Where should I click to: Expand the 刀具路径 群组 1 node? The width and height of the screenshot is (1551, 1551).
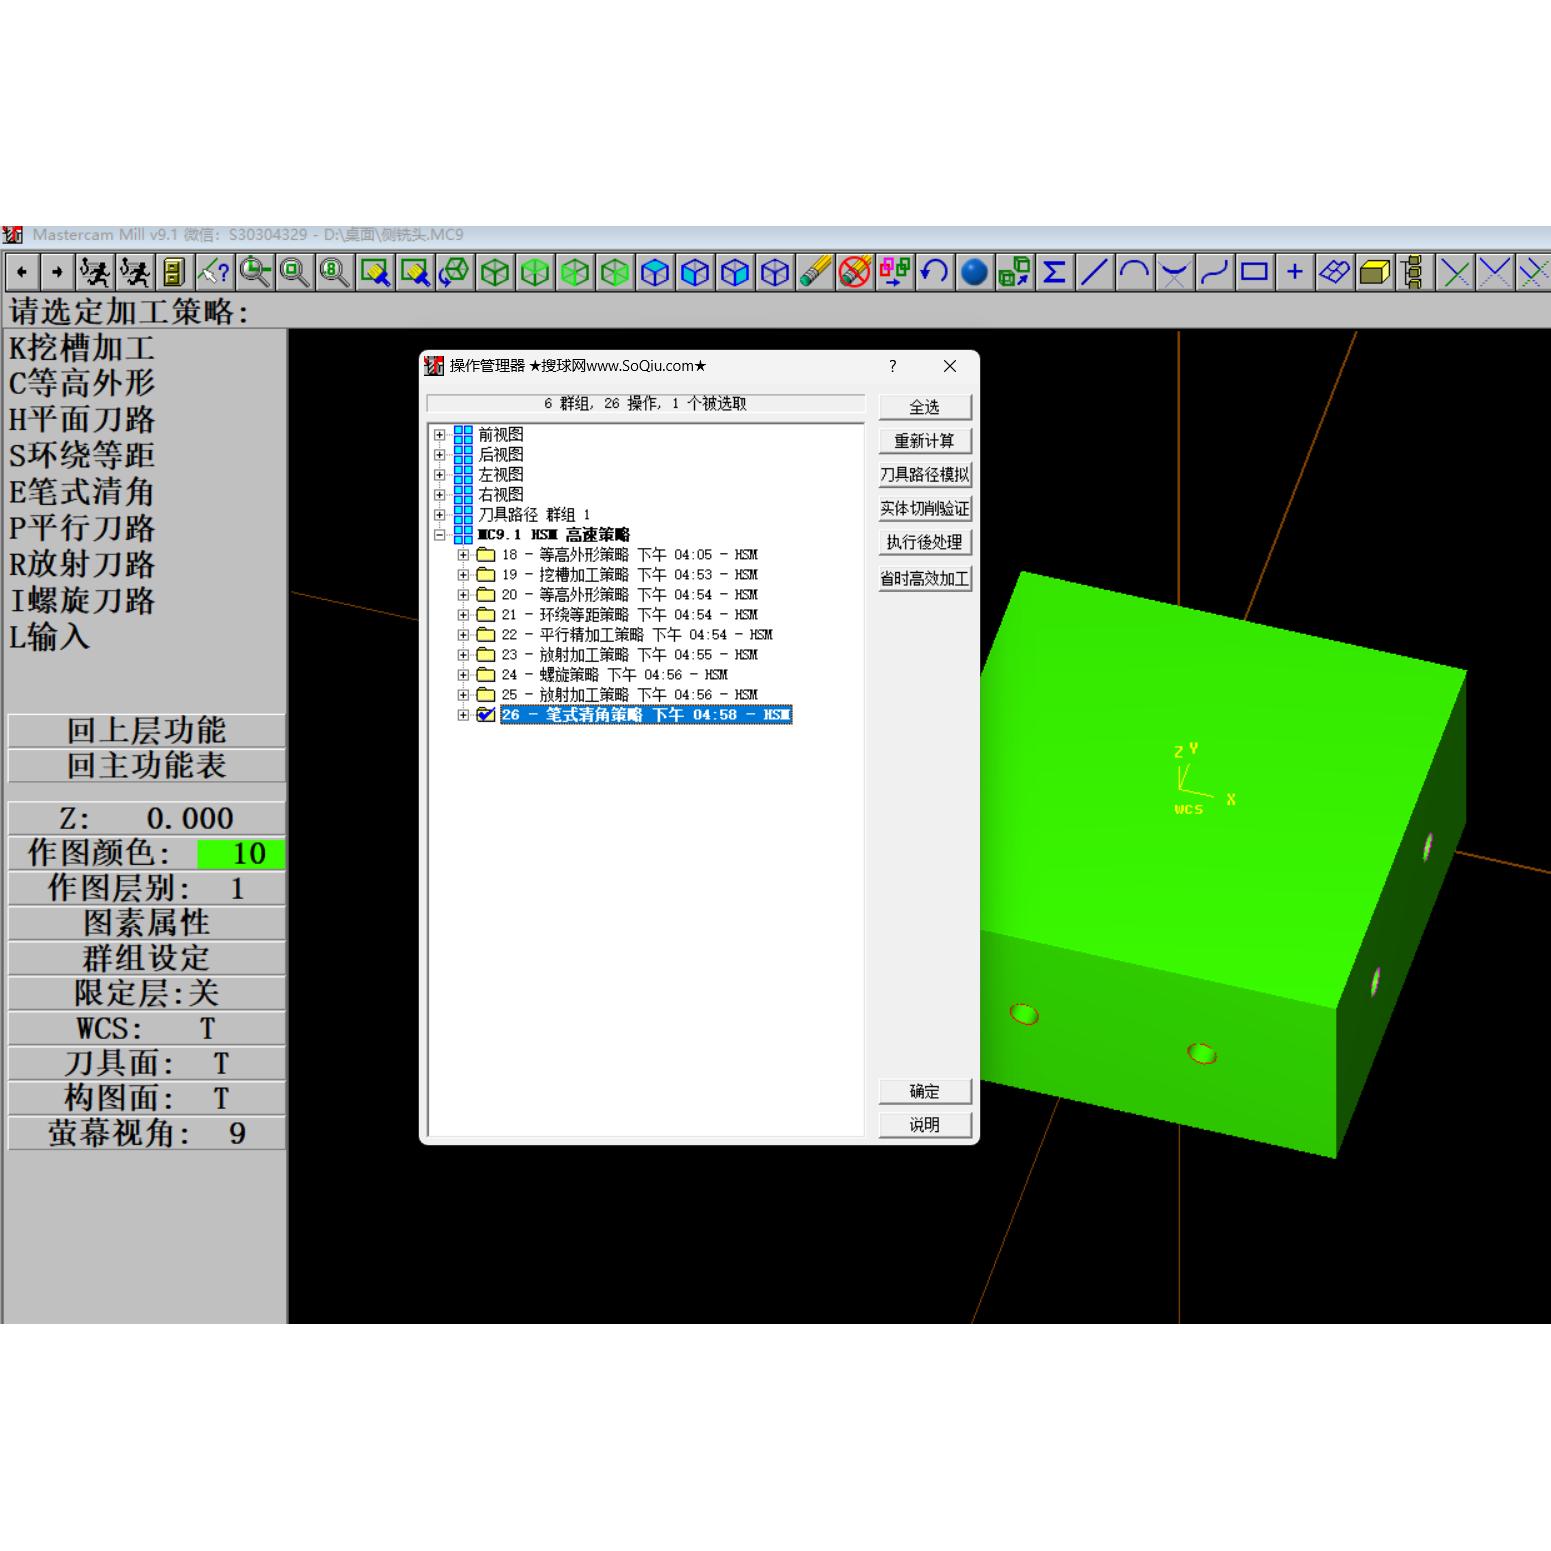pyautogui.click(x=439, y=515)
